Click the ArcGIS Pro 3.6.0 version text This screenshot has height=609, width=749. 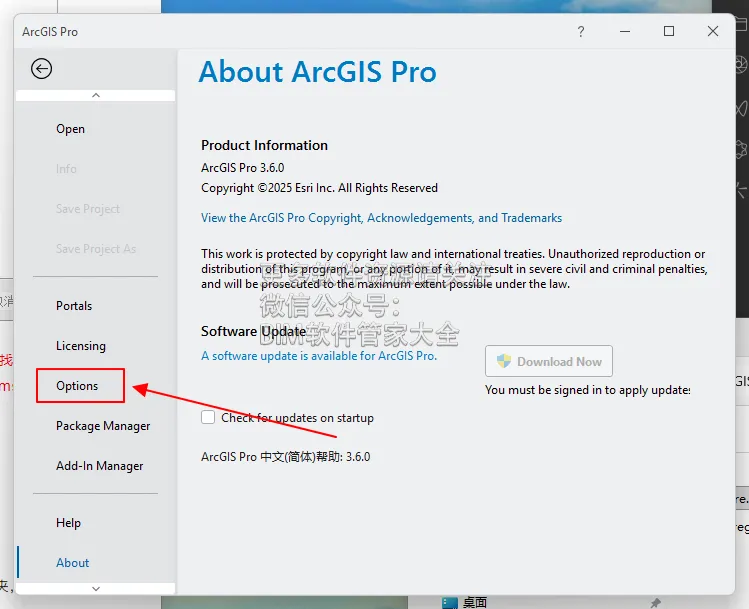point(243,168)
